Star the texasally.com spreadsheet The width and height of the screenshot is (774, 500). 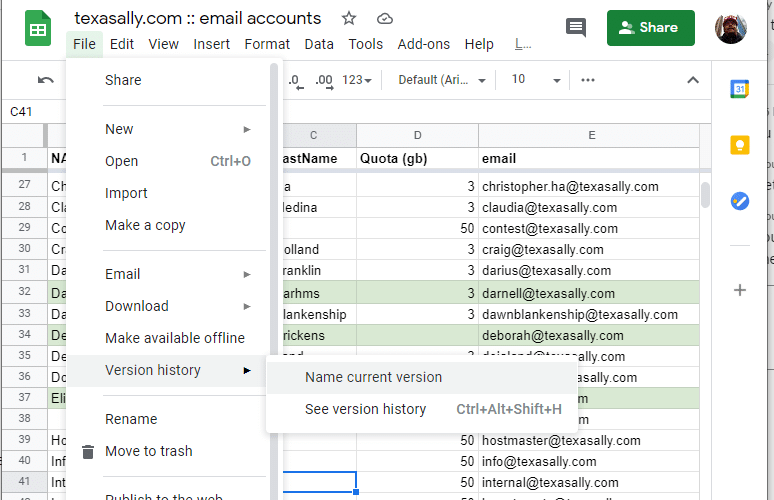point(349,18)
